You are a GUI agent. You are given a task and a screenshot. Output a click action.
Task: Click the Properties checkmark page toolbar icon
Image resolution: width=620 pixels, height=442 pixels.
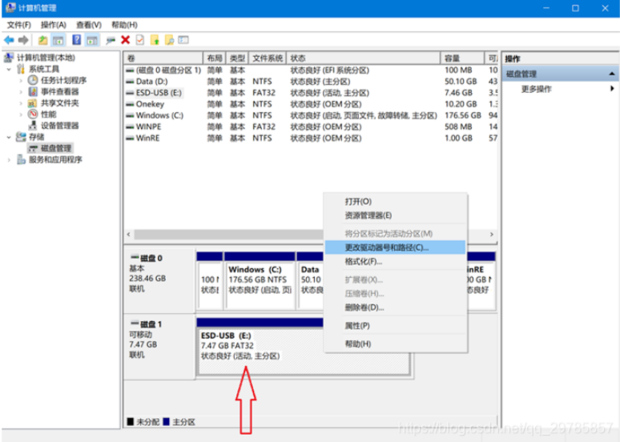pyautogui.click(x=140, y=40)
